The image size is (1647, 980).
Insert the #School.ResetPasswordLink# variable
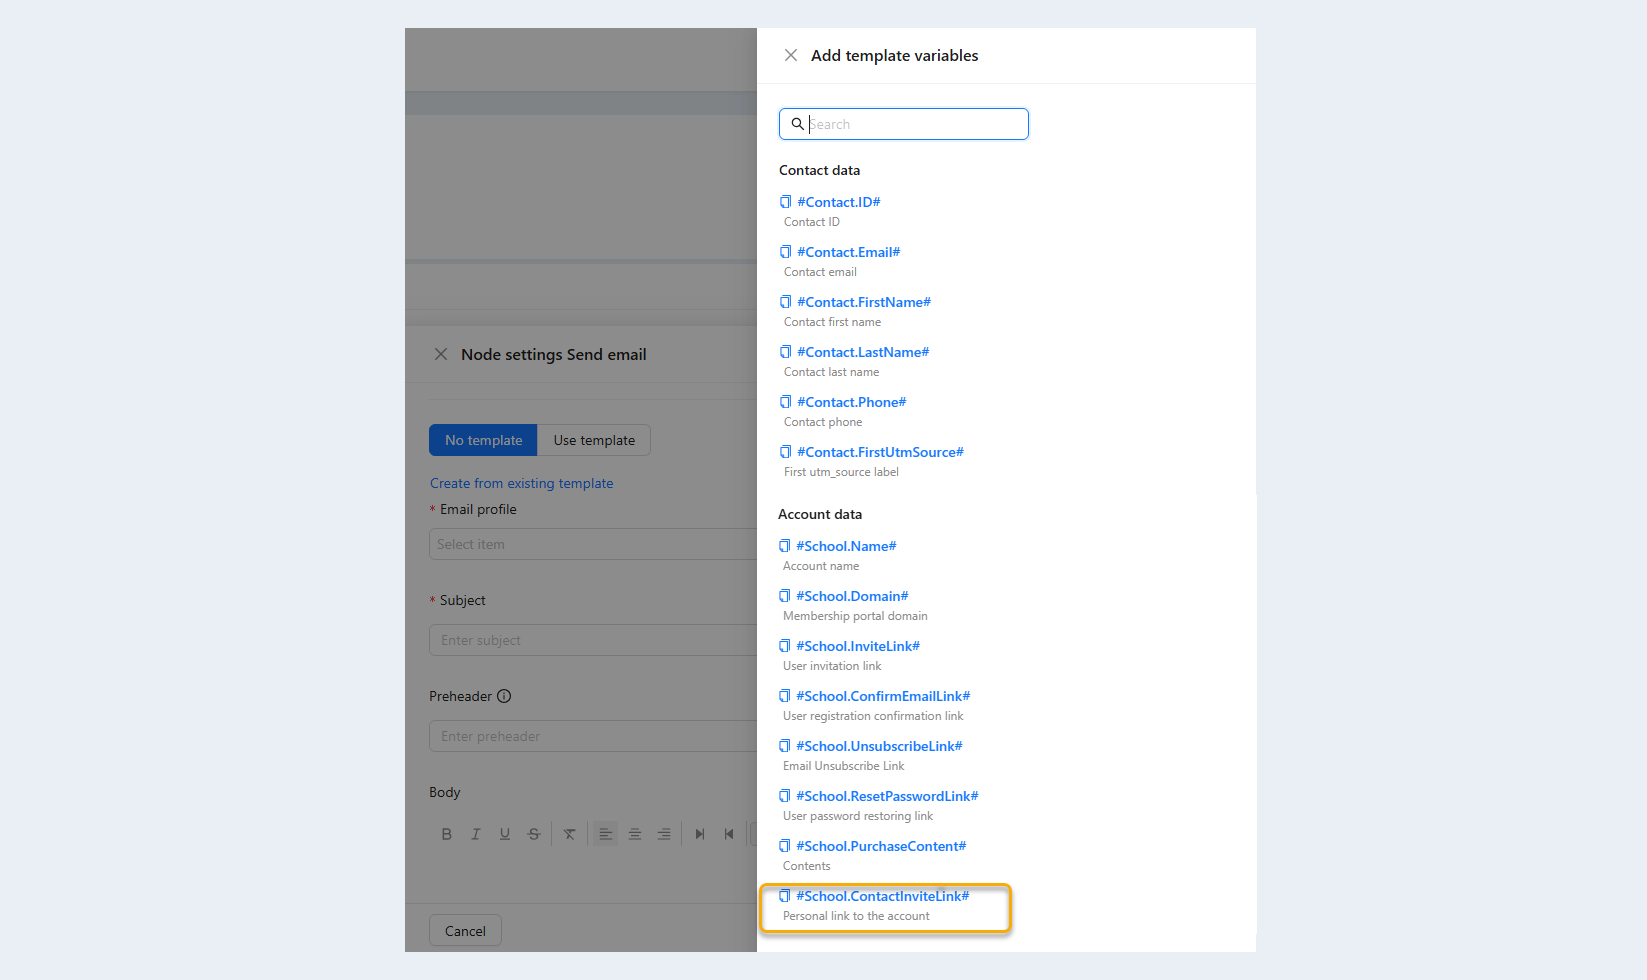pos(887,796)
